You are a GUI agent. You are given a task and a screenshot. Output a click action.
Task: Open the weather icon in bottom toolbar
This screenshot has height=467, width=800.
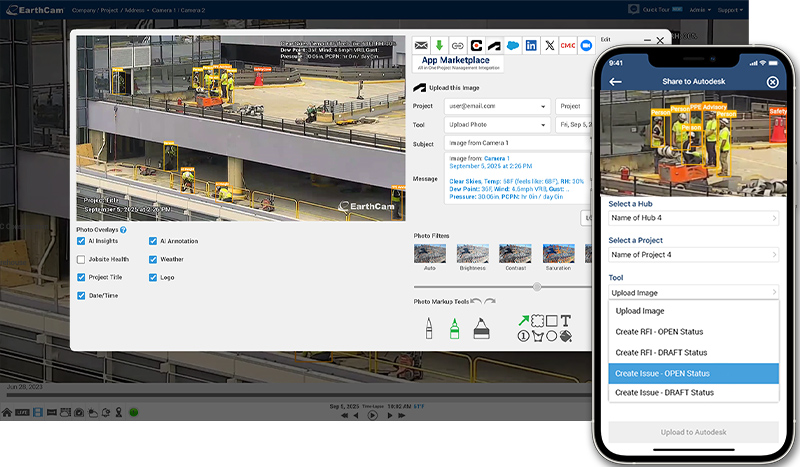93,412
